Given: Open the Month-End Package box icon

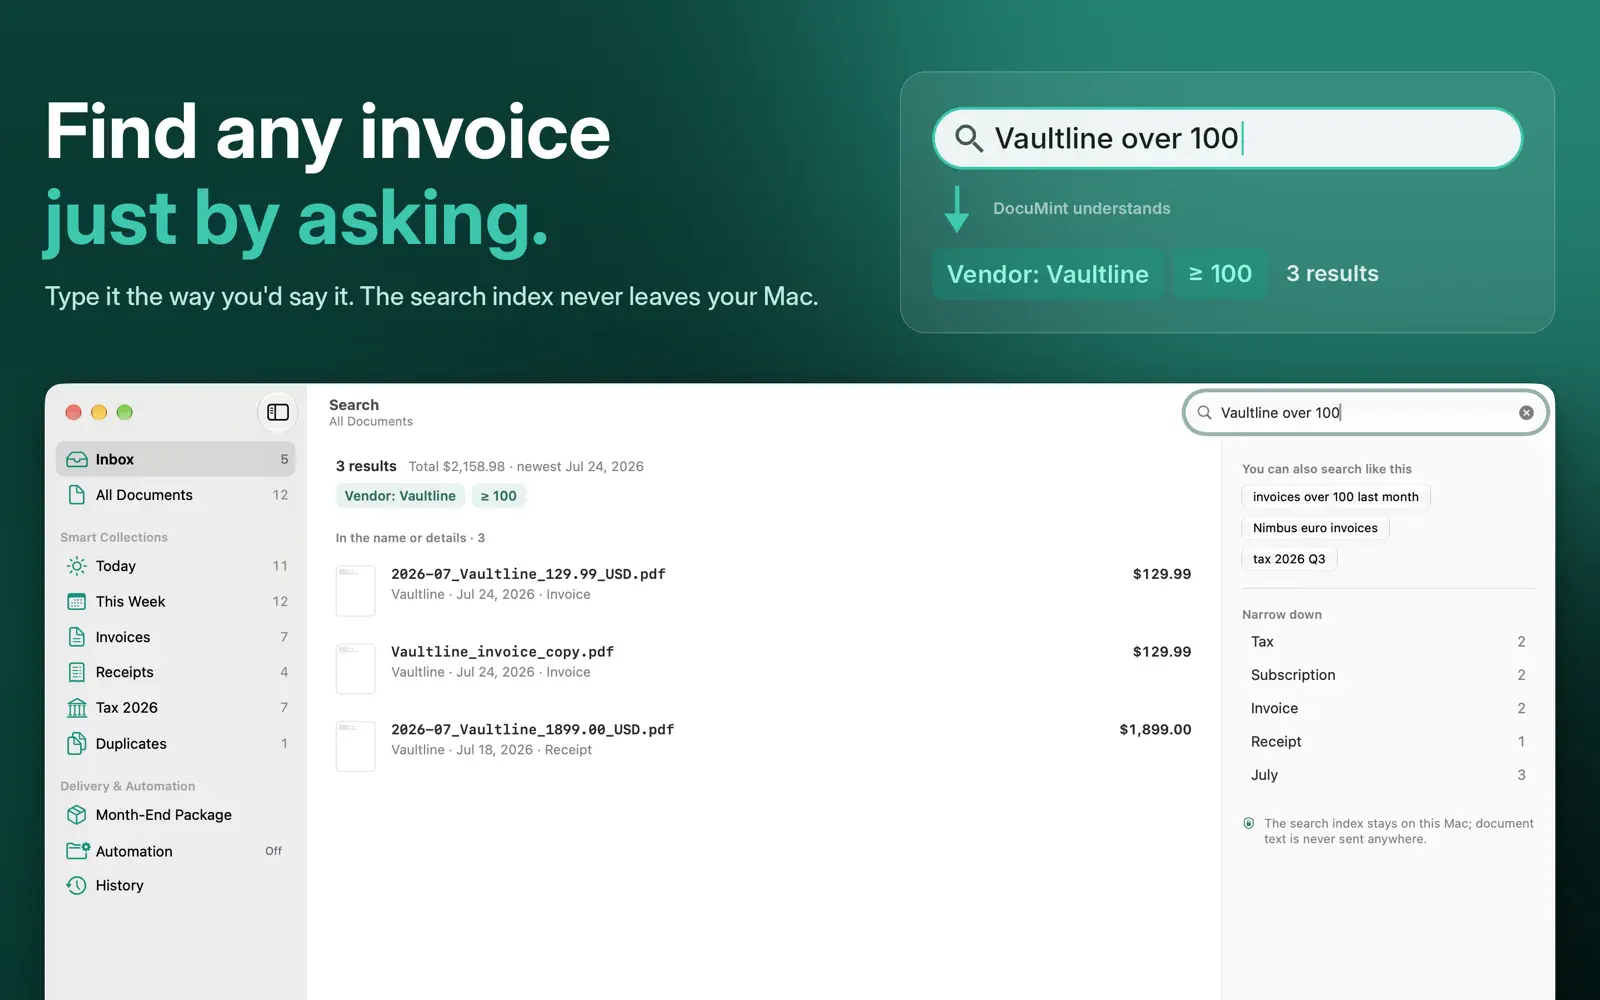Looking at the screenshot, I should [x=77, y=815].
